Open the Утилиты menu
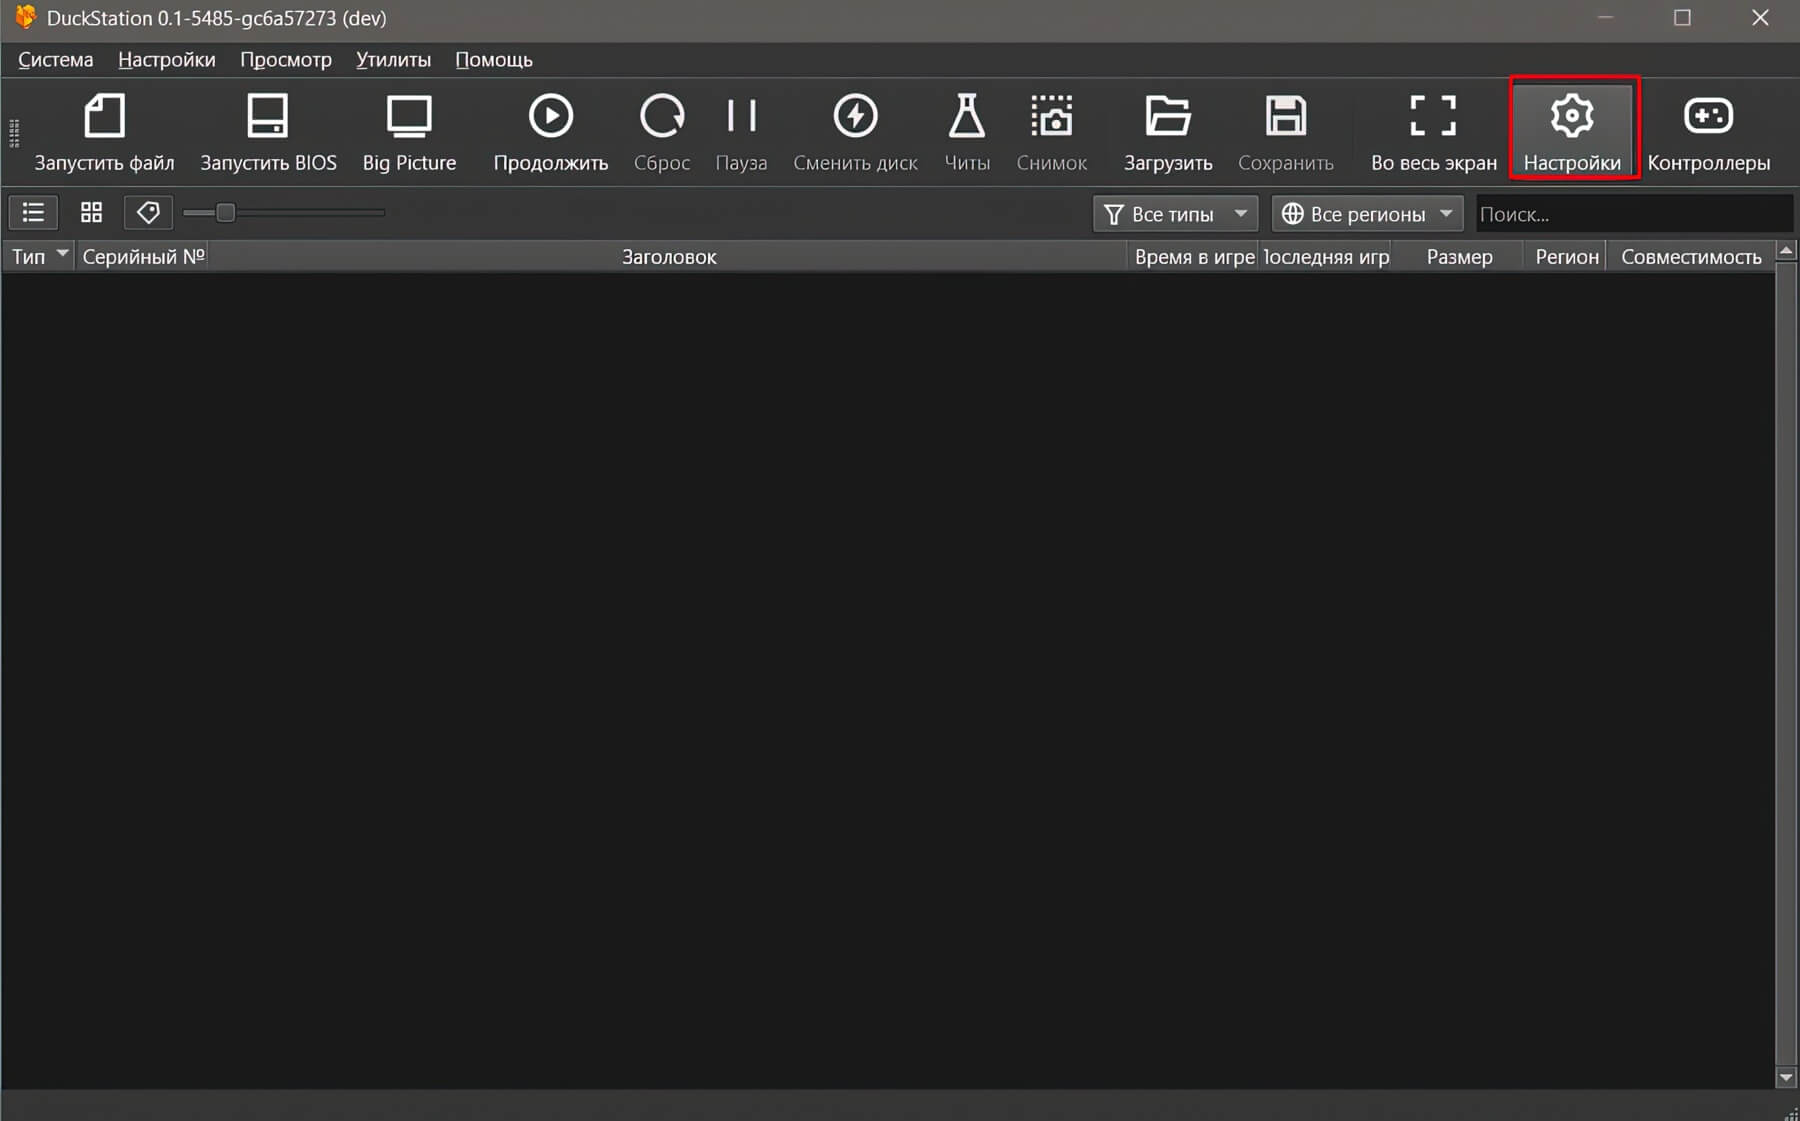 tap(394, 60)
